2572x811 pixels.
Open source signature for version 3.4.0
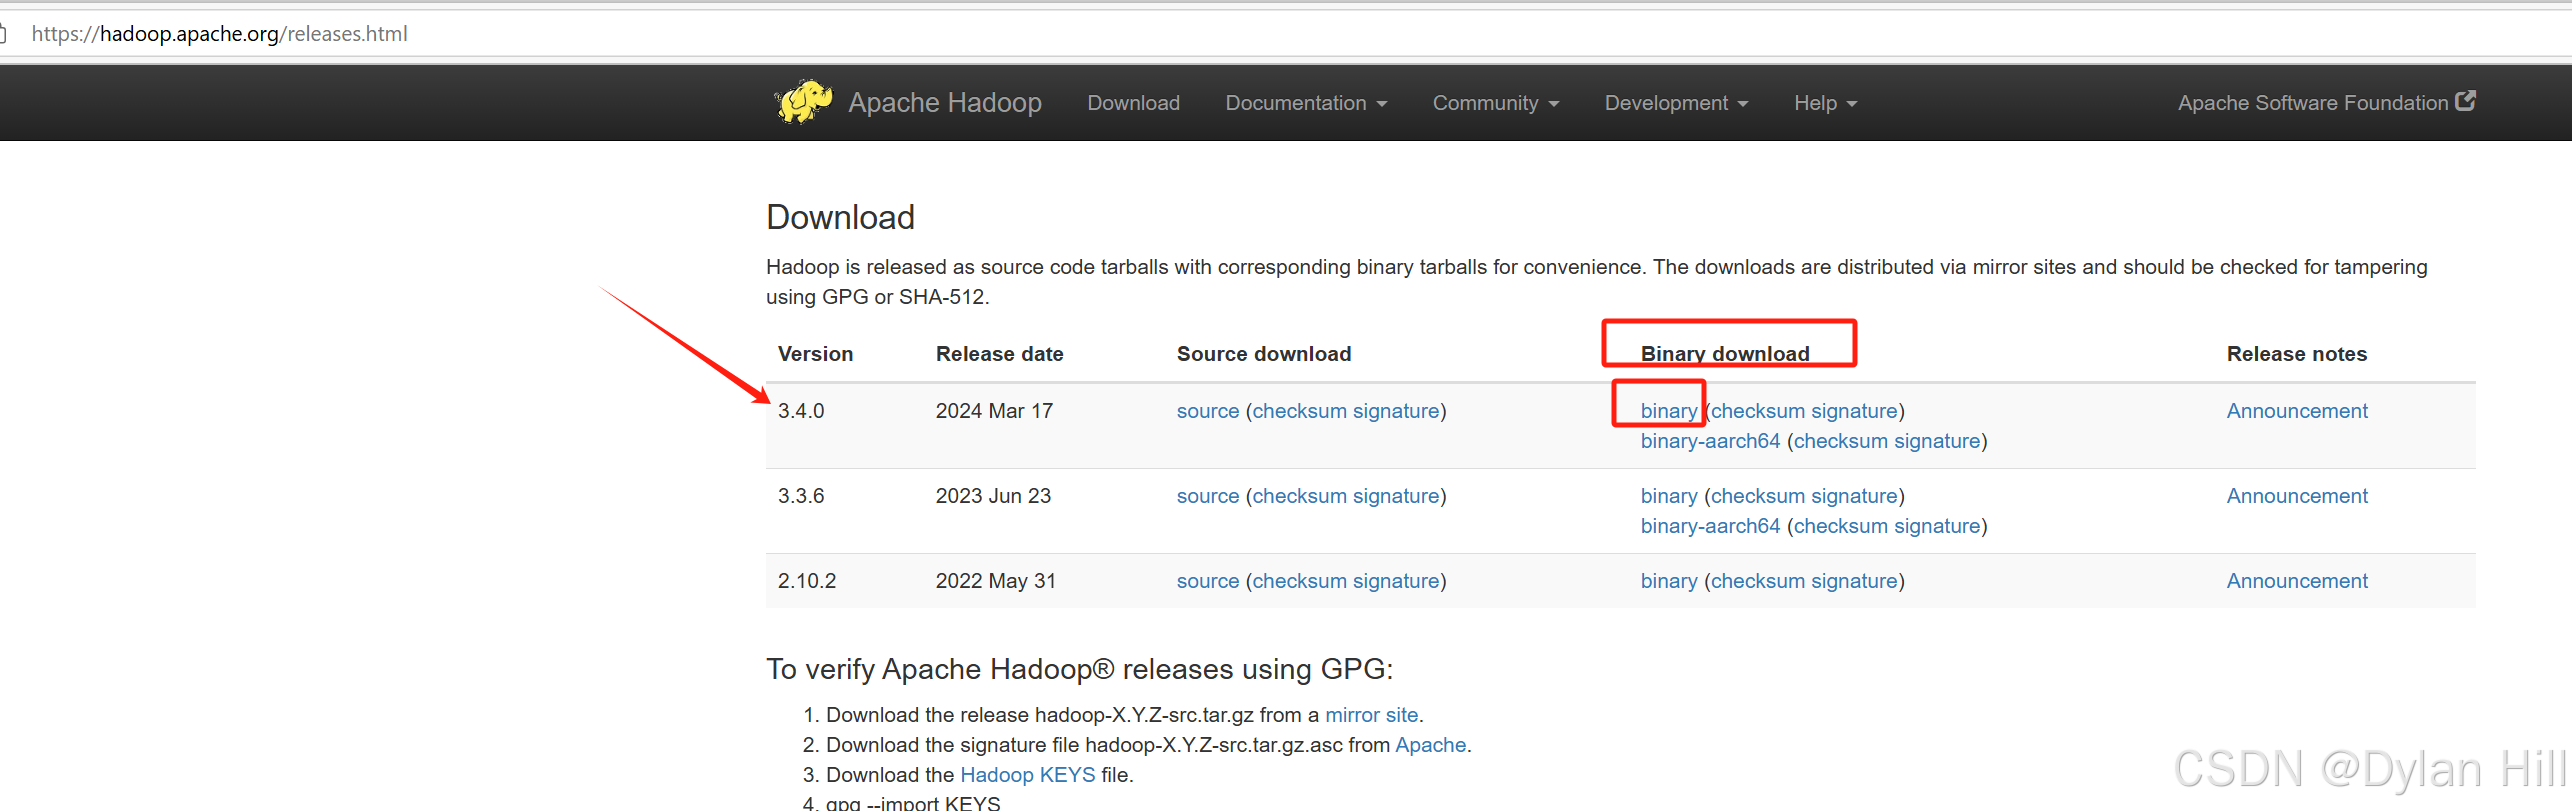coord(1396,411)
